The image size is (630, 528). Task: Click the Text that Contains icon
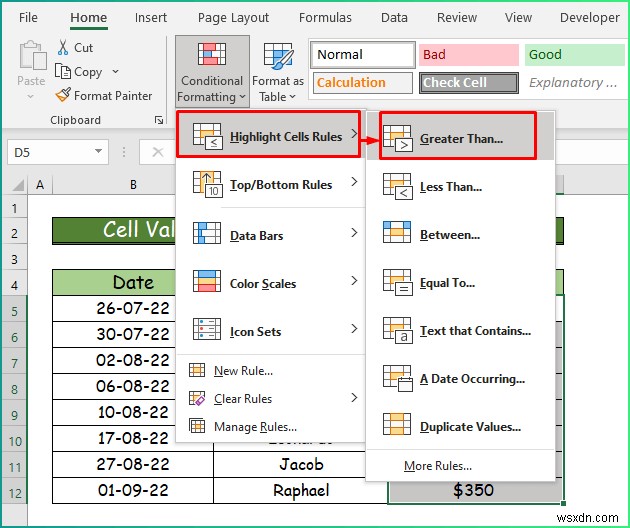pos(397,330)
